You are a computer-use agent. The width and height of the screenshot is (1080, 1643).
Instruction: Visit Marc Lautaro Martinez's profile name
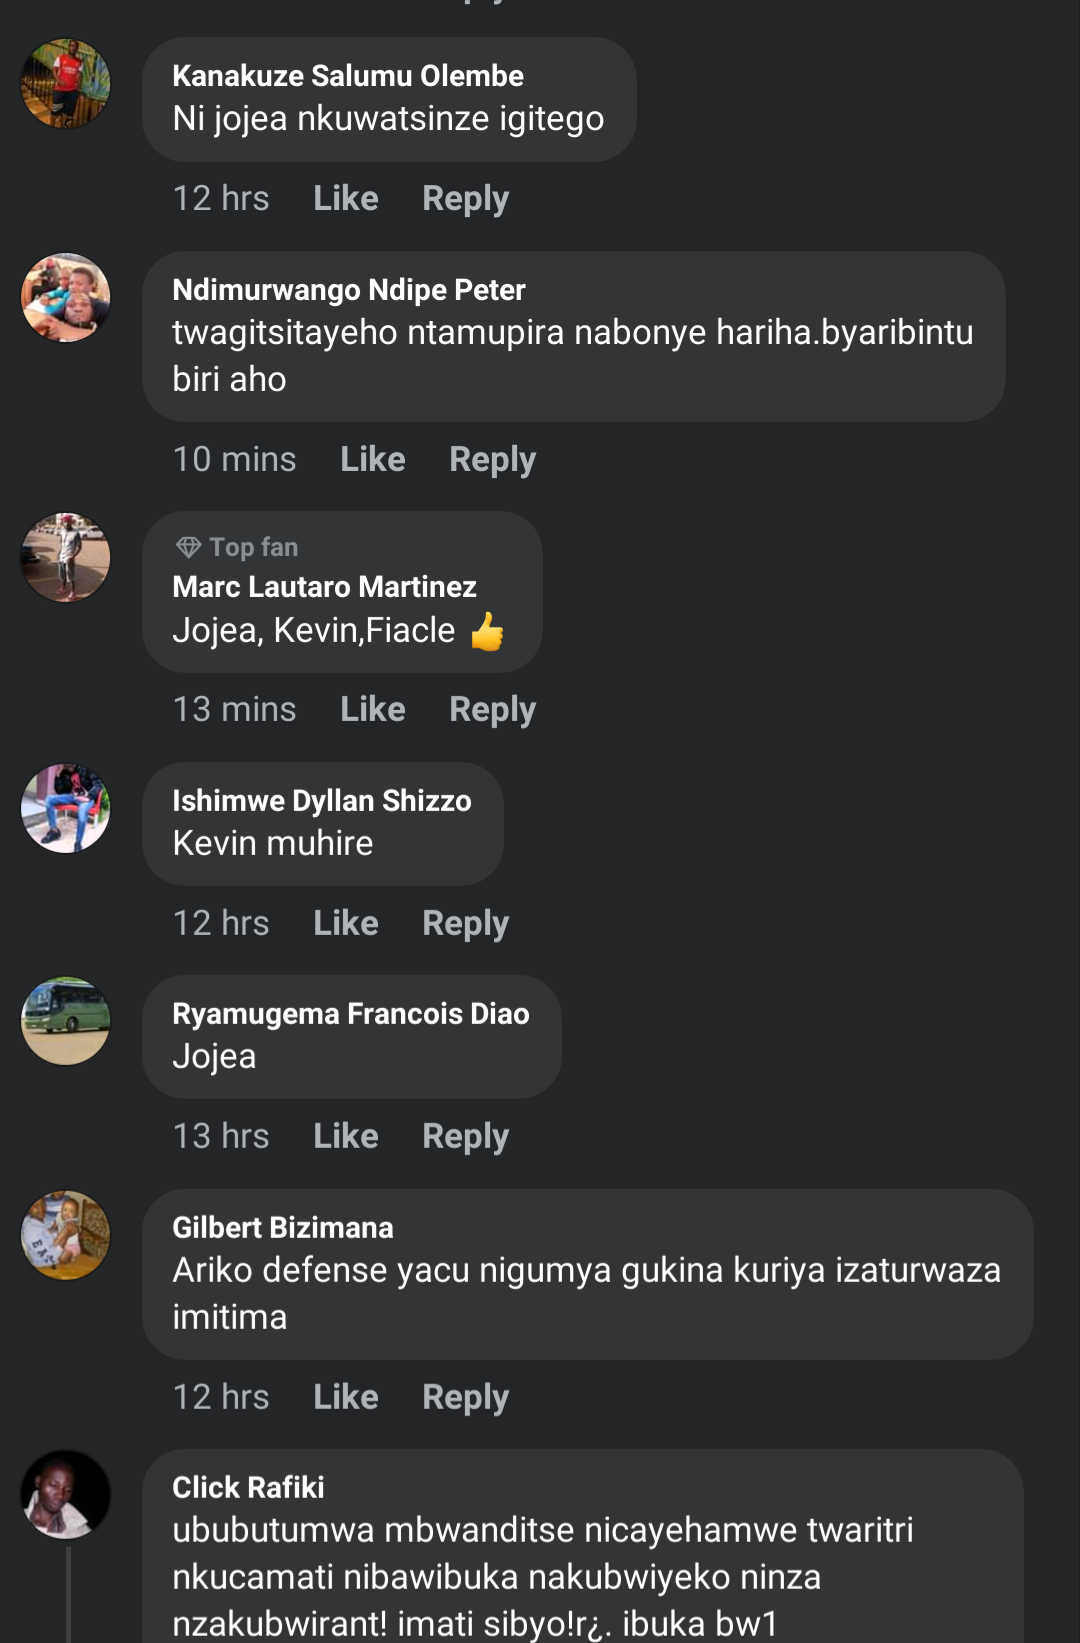pyautogui.click(x=324, y=587)
